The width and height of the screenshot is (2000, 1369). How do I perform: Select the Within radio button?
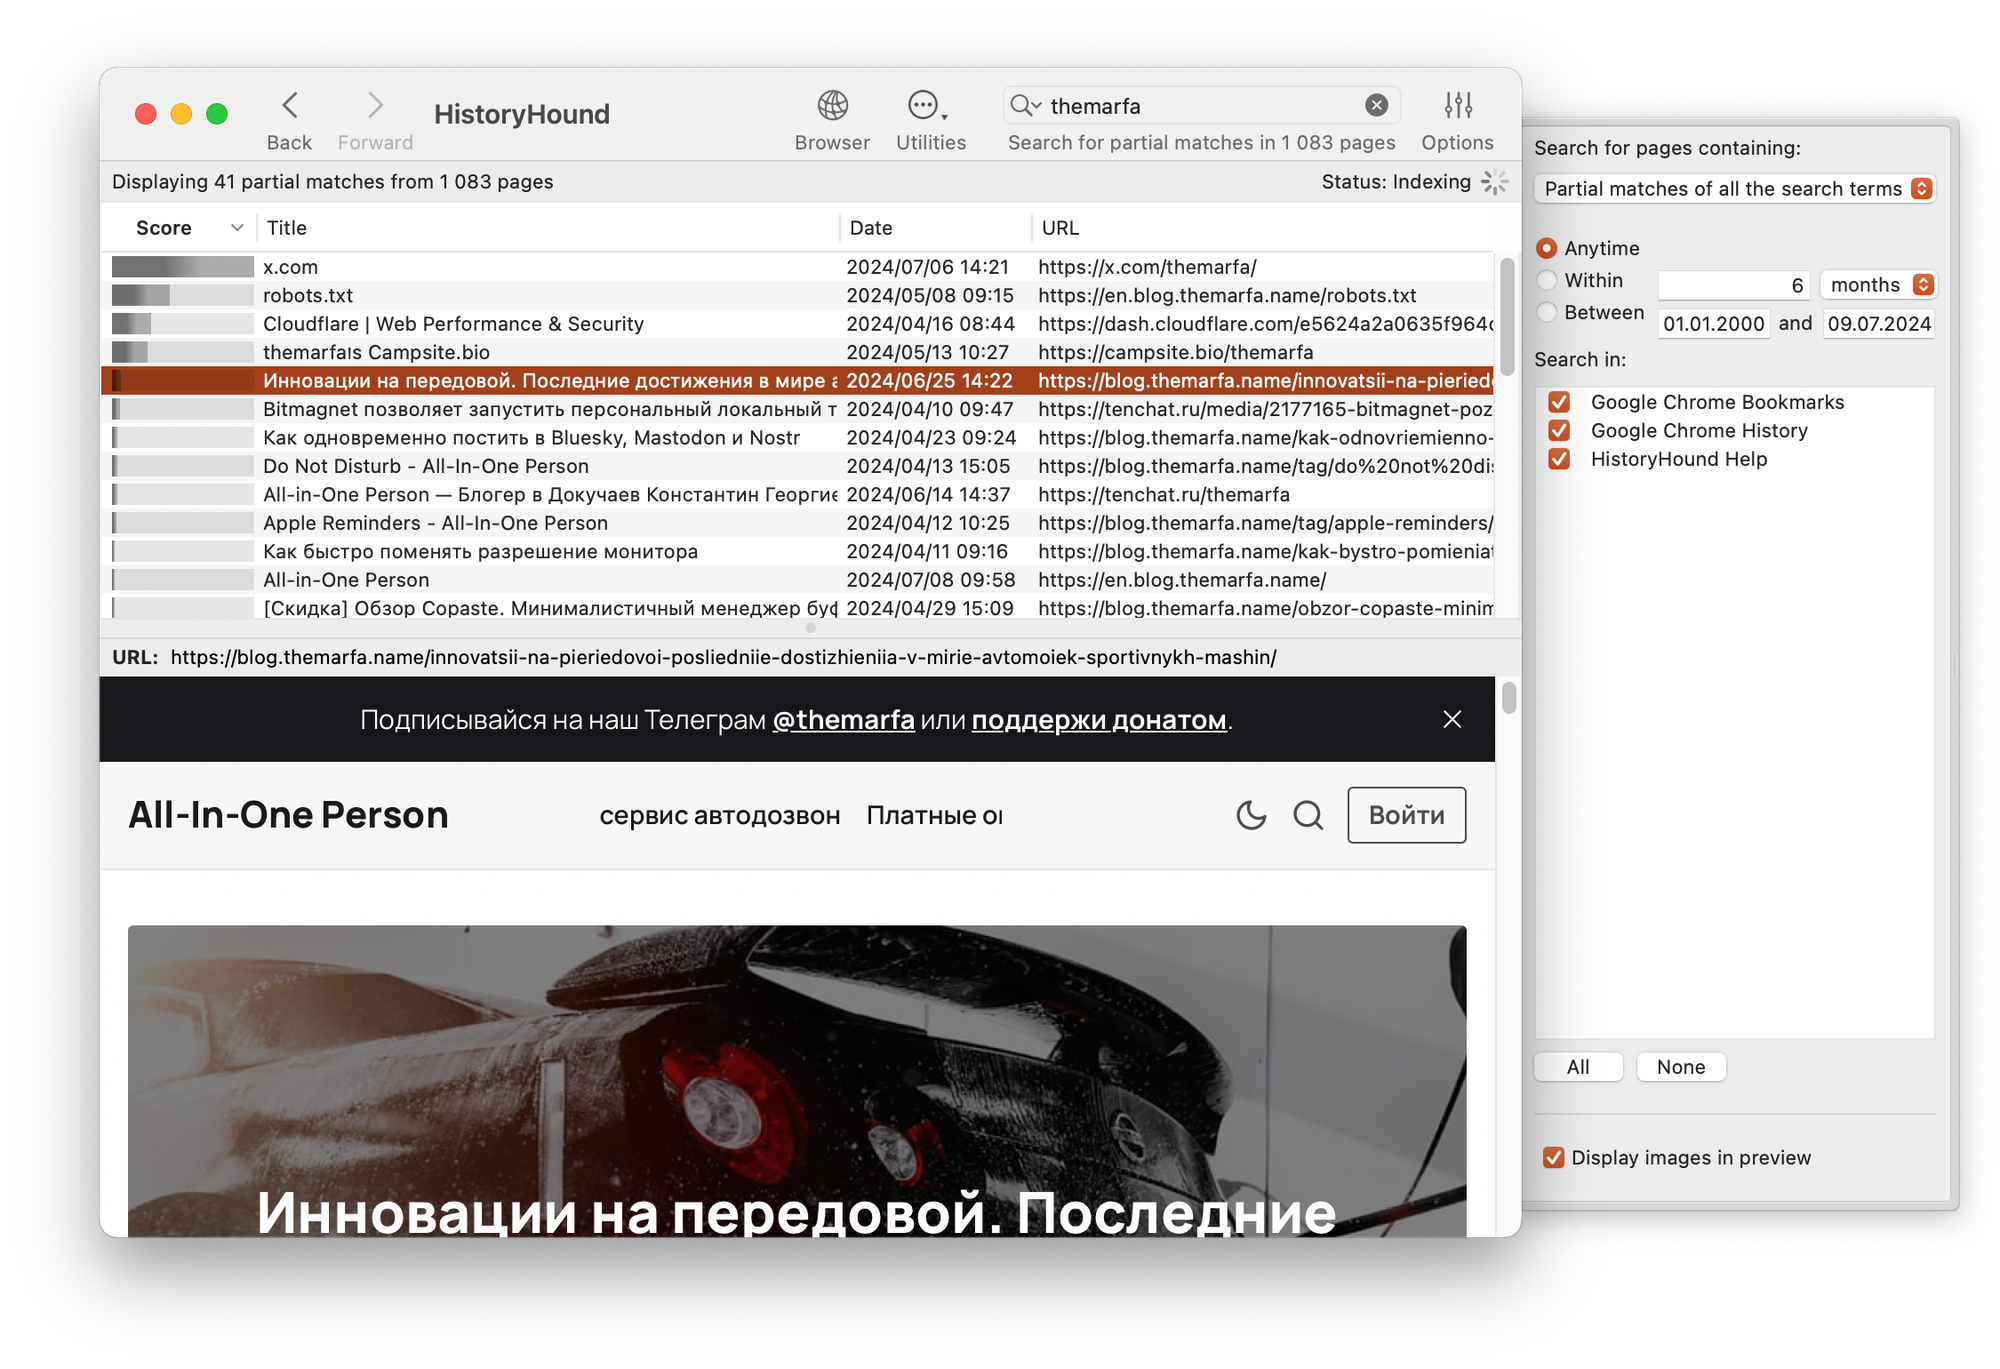[x=1547, y=280]
